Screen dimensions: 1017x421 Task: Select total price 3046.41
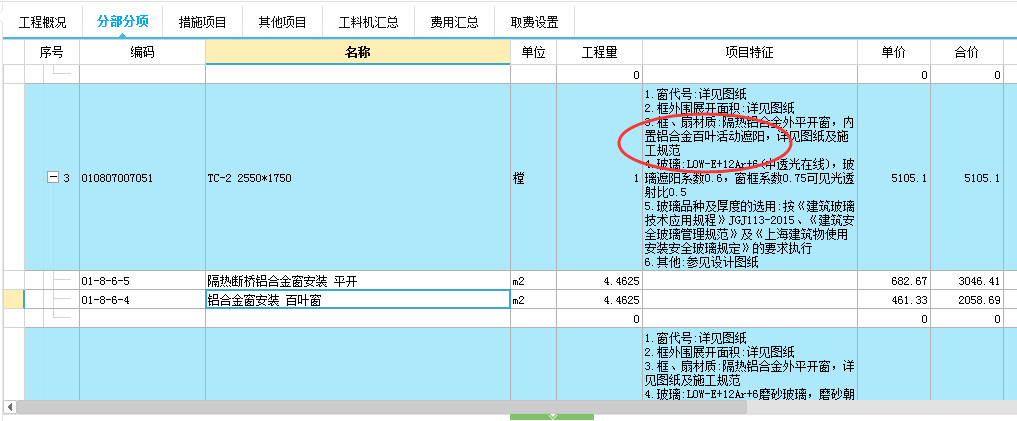[x=966, y=282]
